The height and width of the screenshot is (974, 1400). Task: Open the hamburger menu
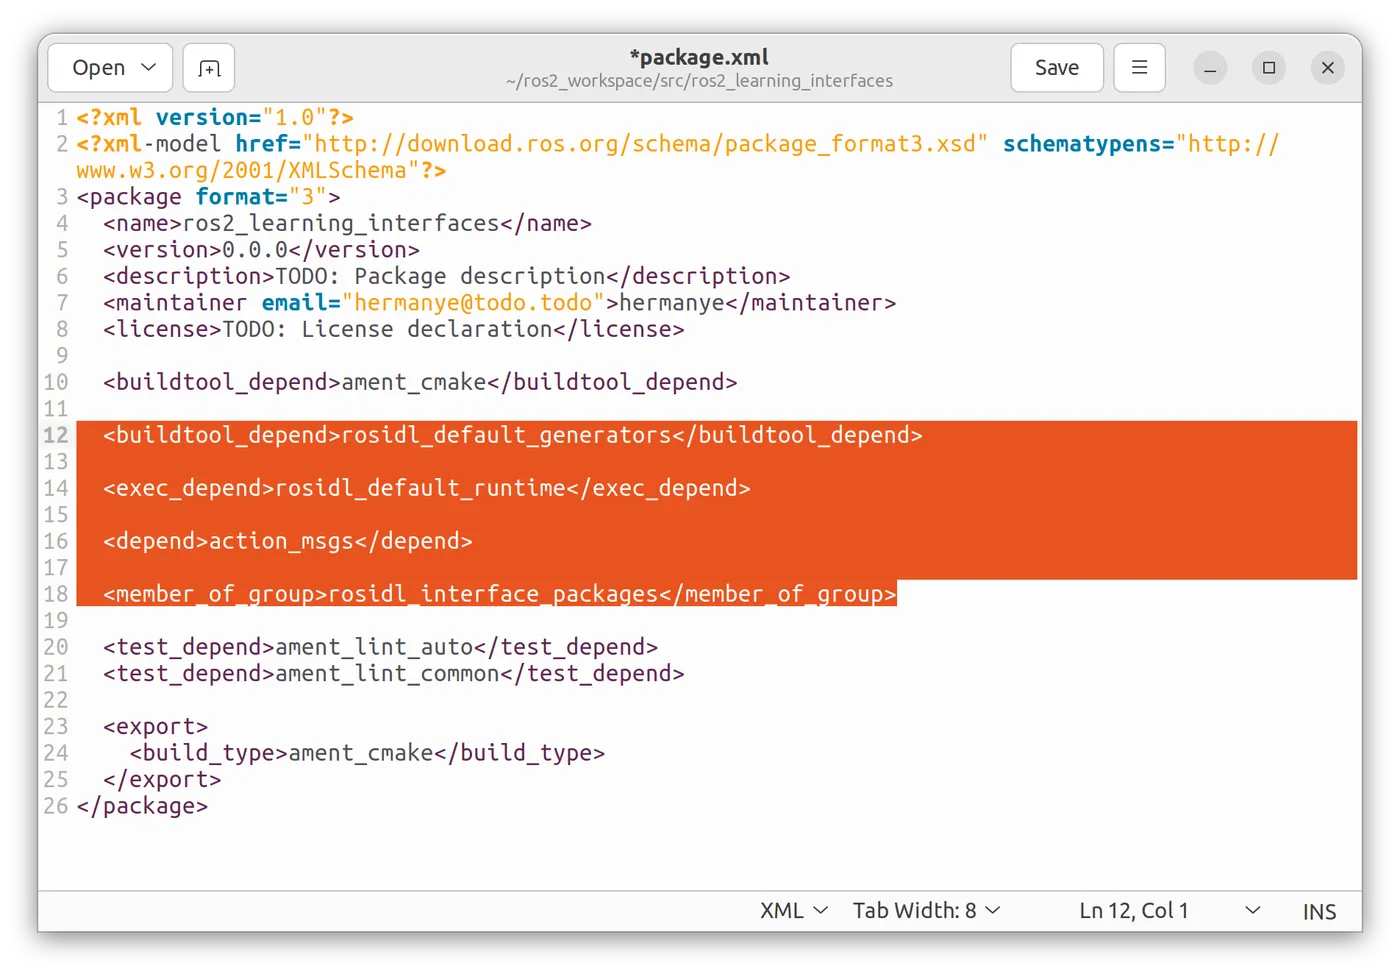pos(1139,68)
